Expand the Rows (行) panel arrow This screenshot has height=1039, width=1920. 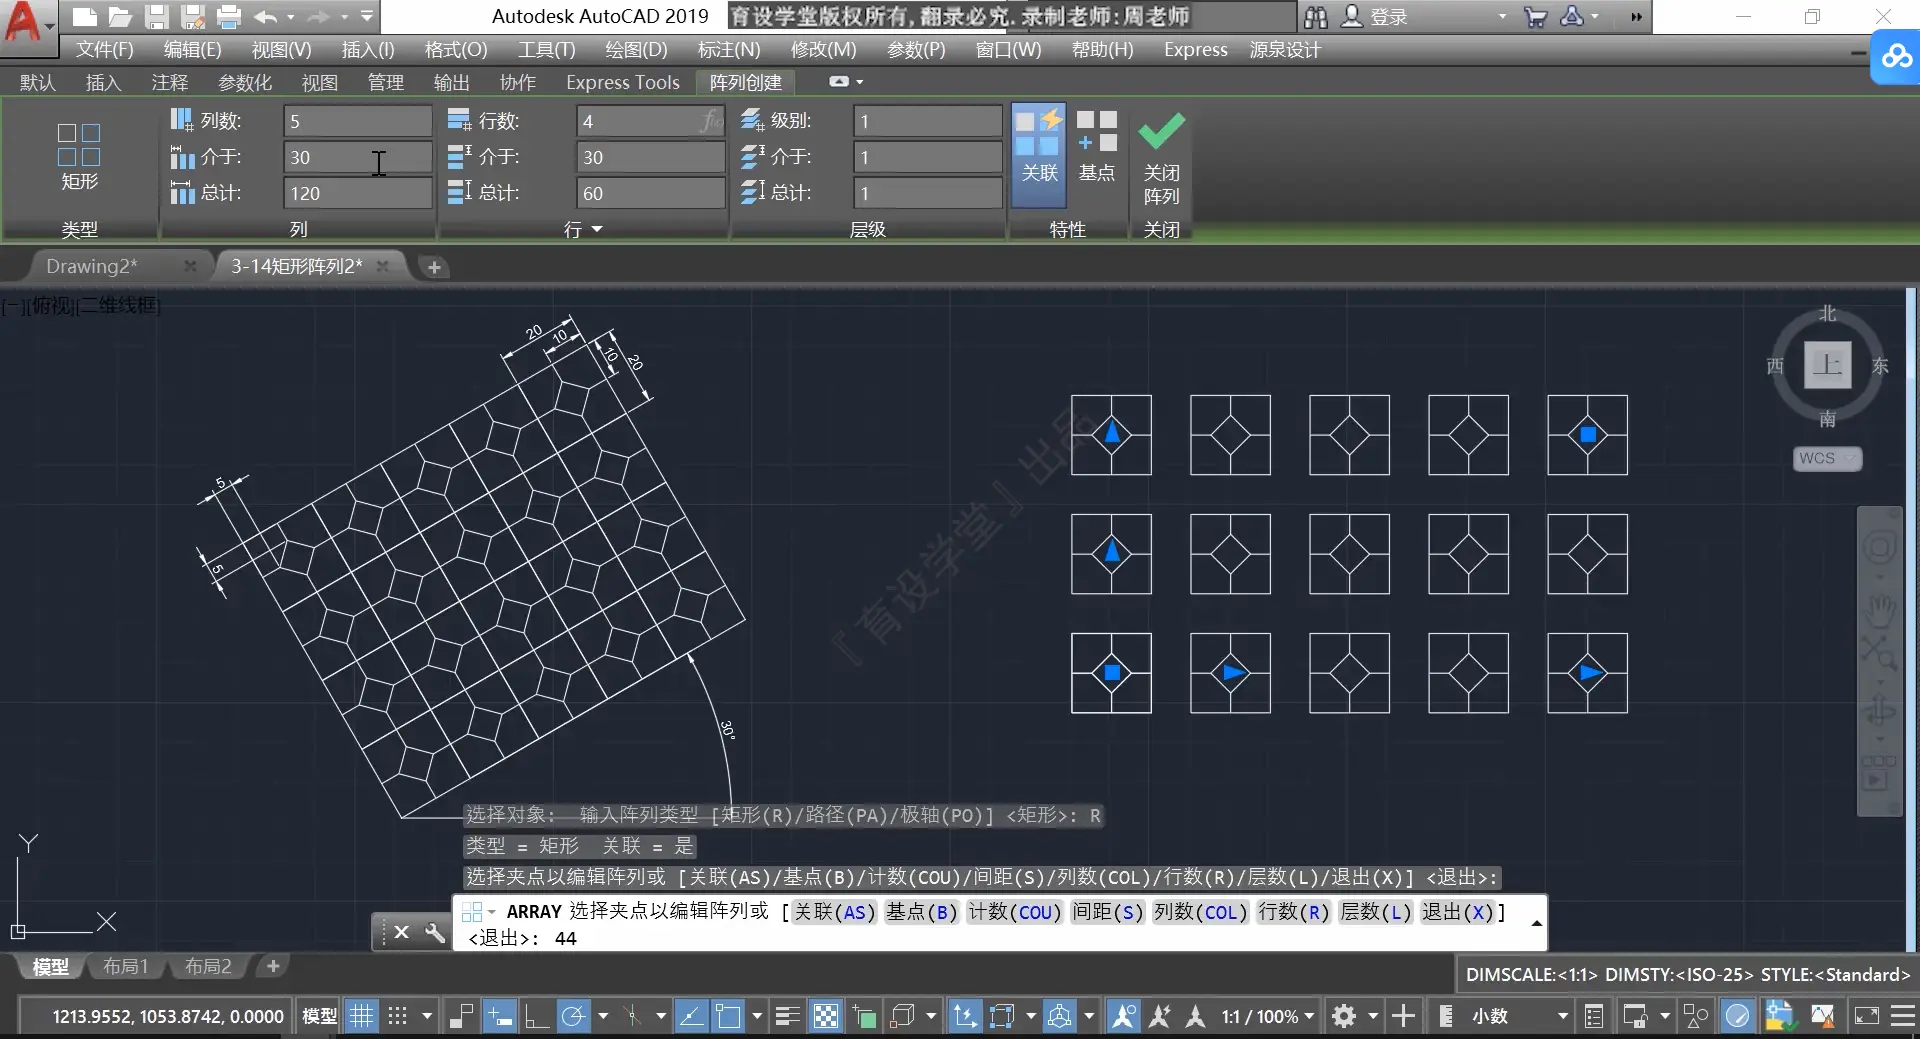coord(597,229)
